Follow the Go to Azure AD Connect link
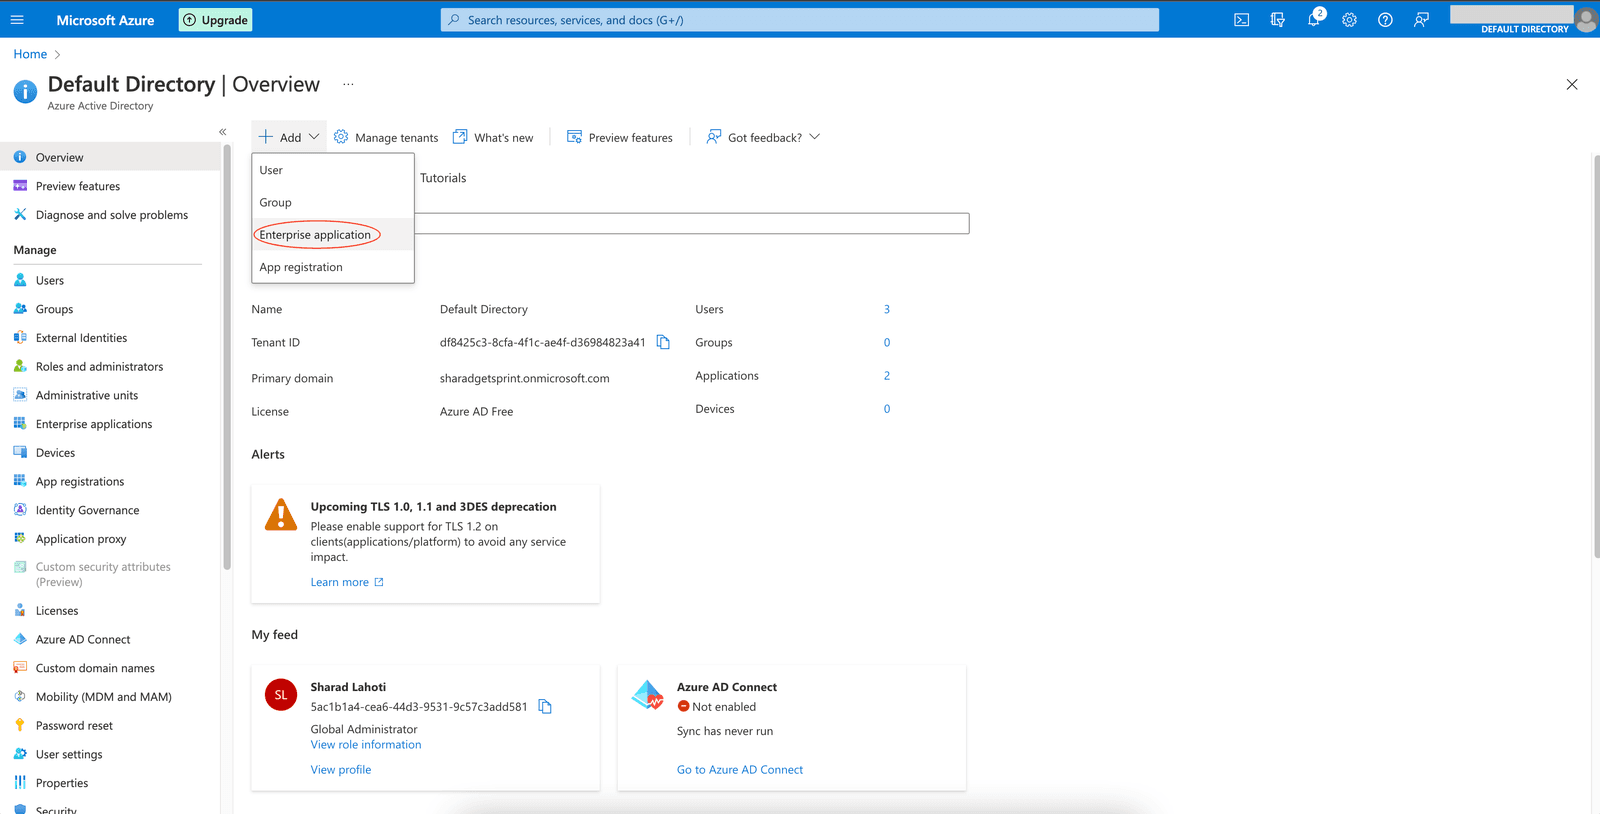The height and width of the screenshot is (814, 1600). (739, 770)
